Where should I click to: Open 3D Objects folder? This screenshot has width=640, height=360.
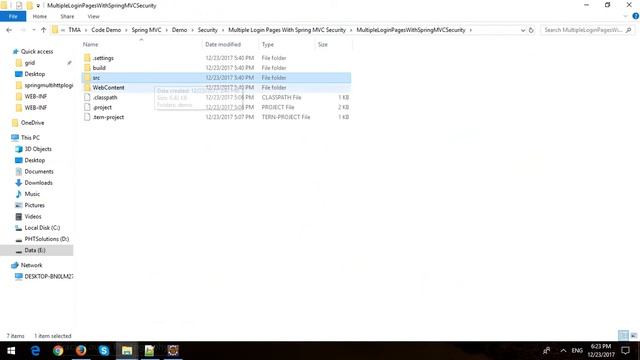(x=38, y=149)
